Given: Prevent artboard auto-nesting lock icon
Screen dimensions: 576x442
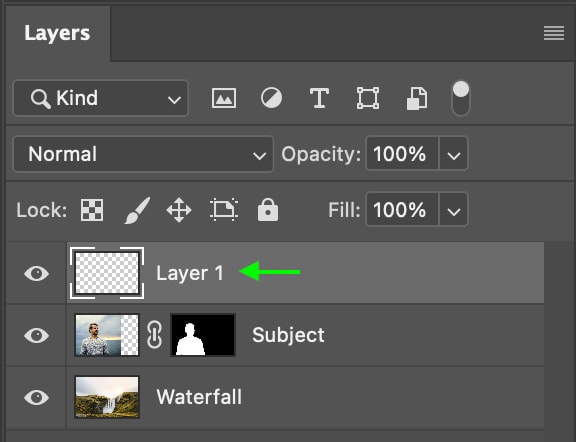Looking at the screenshot, I should click(224, 210).
